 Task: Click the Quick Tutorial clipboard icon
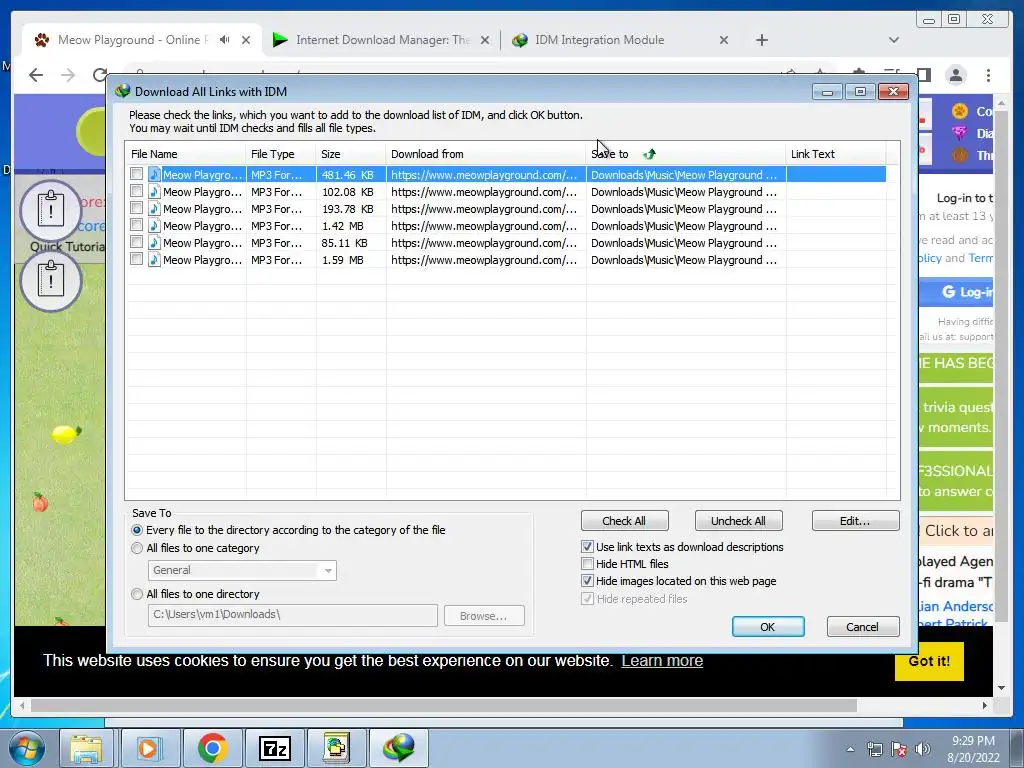[51, 210]
